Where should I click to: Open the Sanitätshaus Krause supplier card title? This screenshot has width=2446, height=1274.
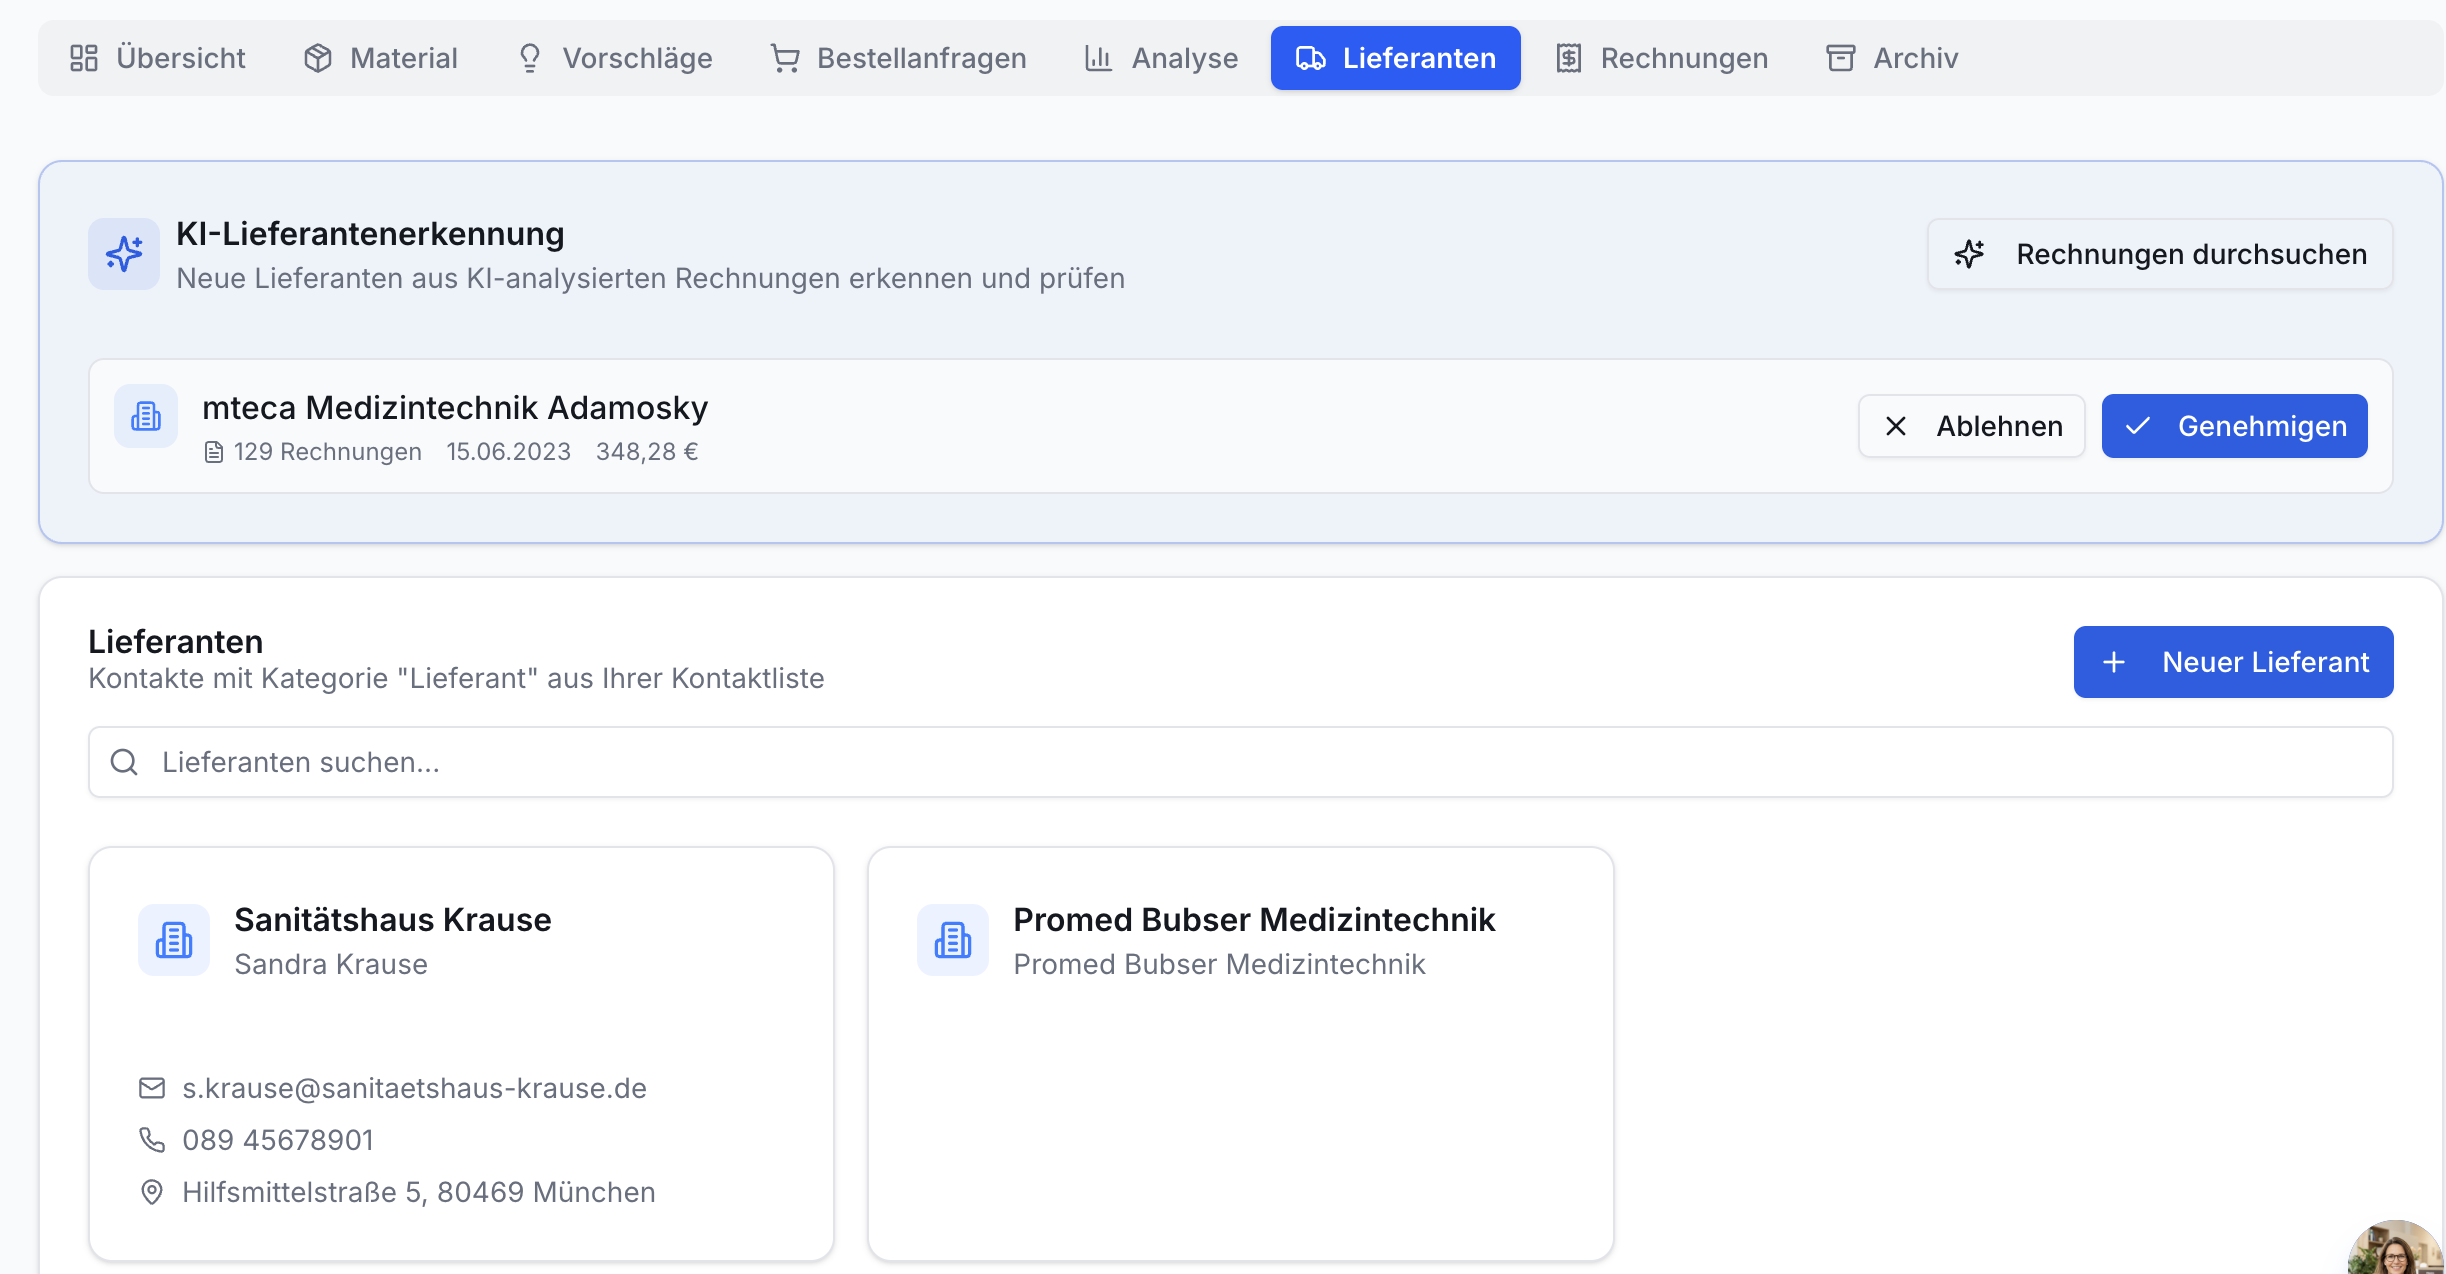click(393, 920)
